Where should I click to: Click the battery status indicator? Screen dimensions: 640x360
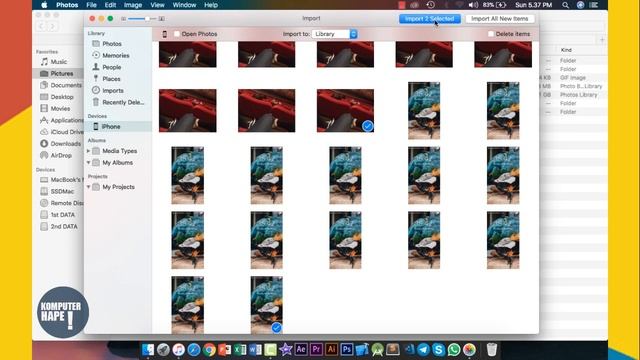495,5
